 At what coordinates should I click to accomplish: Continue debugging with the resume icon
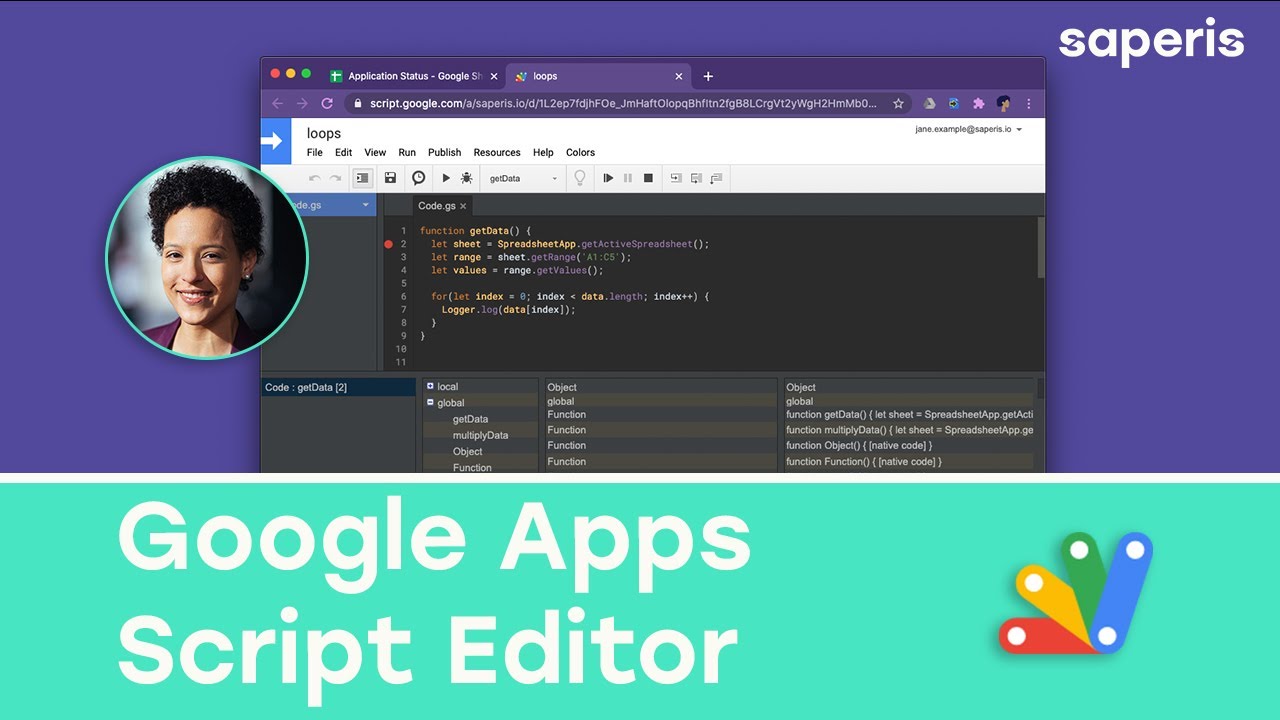click(x=608, y=178)
